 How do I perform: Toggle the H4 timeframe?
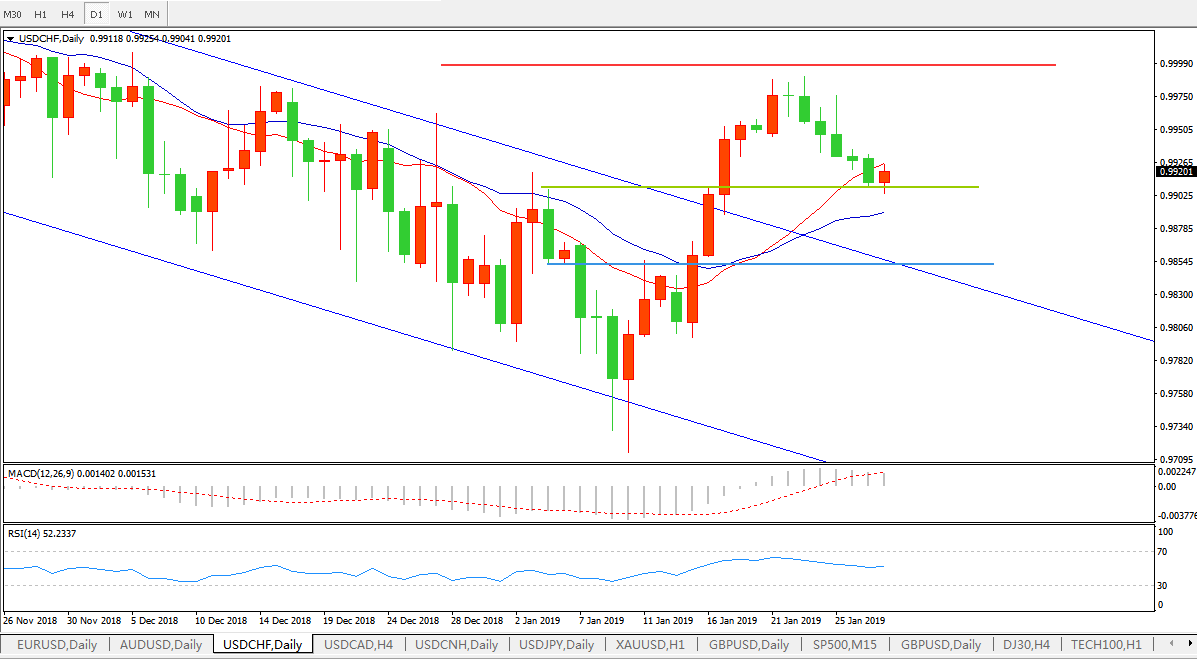(x=67, y=14)
